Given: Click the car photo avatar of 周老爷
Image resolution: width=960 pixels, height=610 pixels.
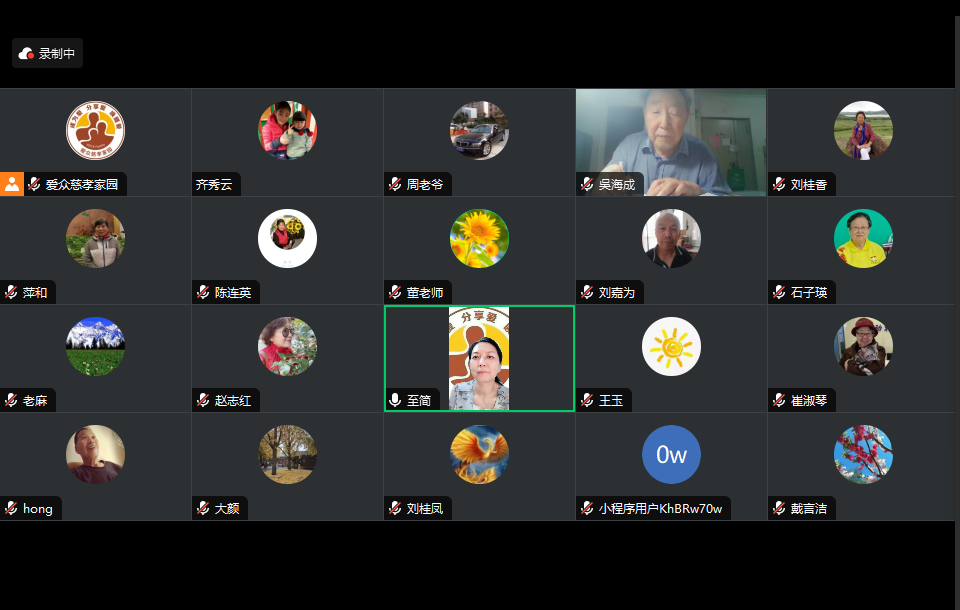Looking at the screenshot, I should 479,130.
